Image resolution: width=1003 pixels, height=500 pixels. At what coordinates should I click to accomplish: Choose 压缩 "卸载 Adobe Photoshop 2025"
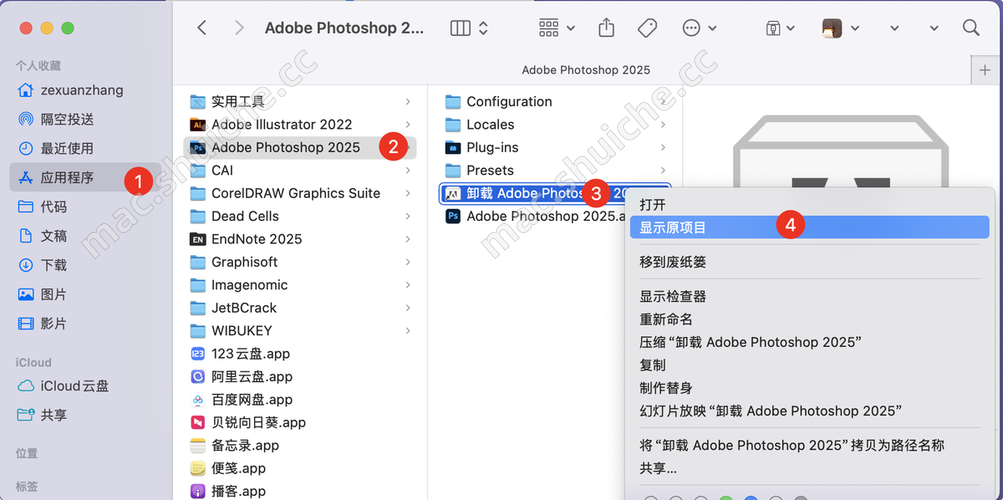tap(809, 342)
